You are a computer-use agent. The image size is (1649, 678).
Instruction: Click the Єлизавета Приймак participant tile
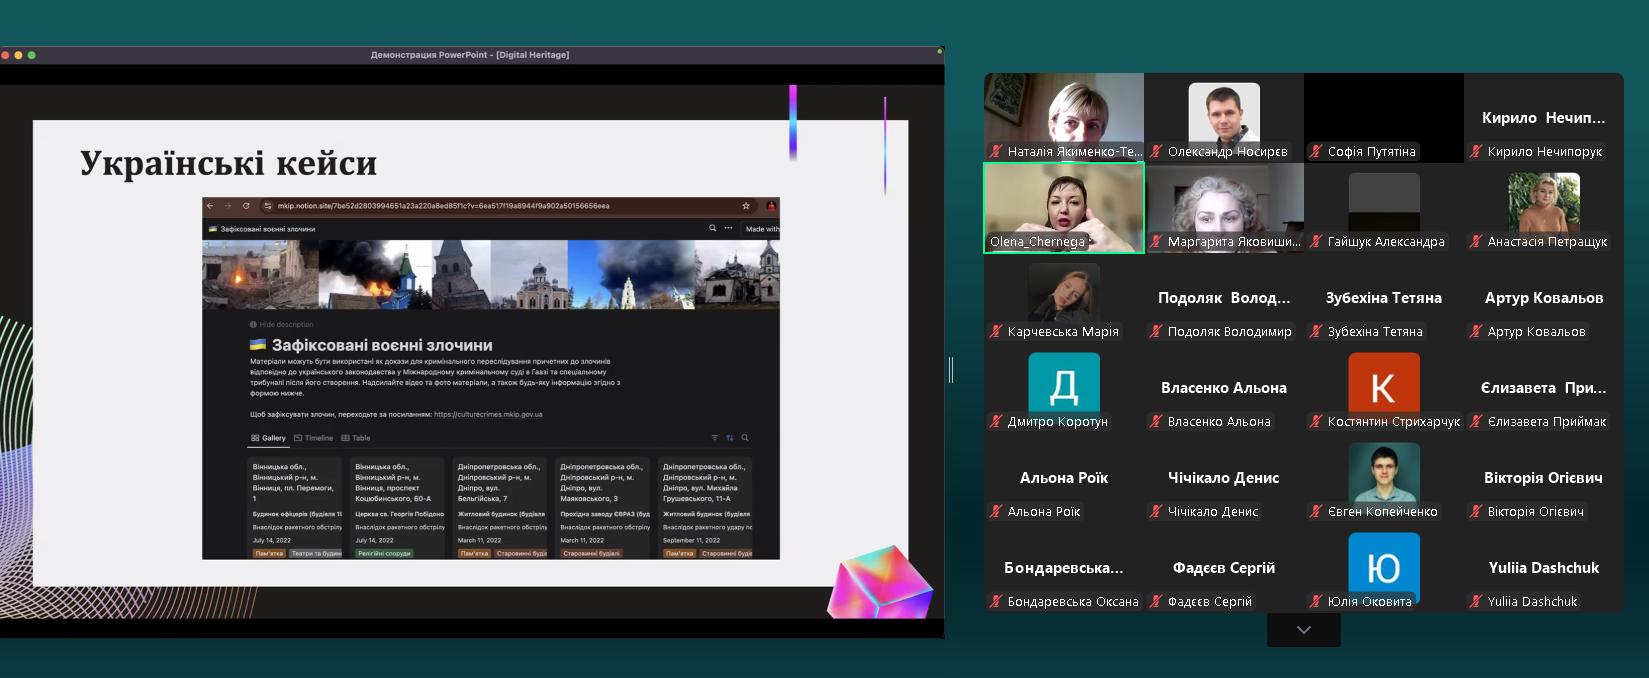tap(1544, 388)
